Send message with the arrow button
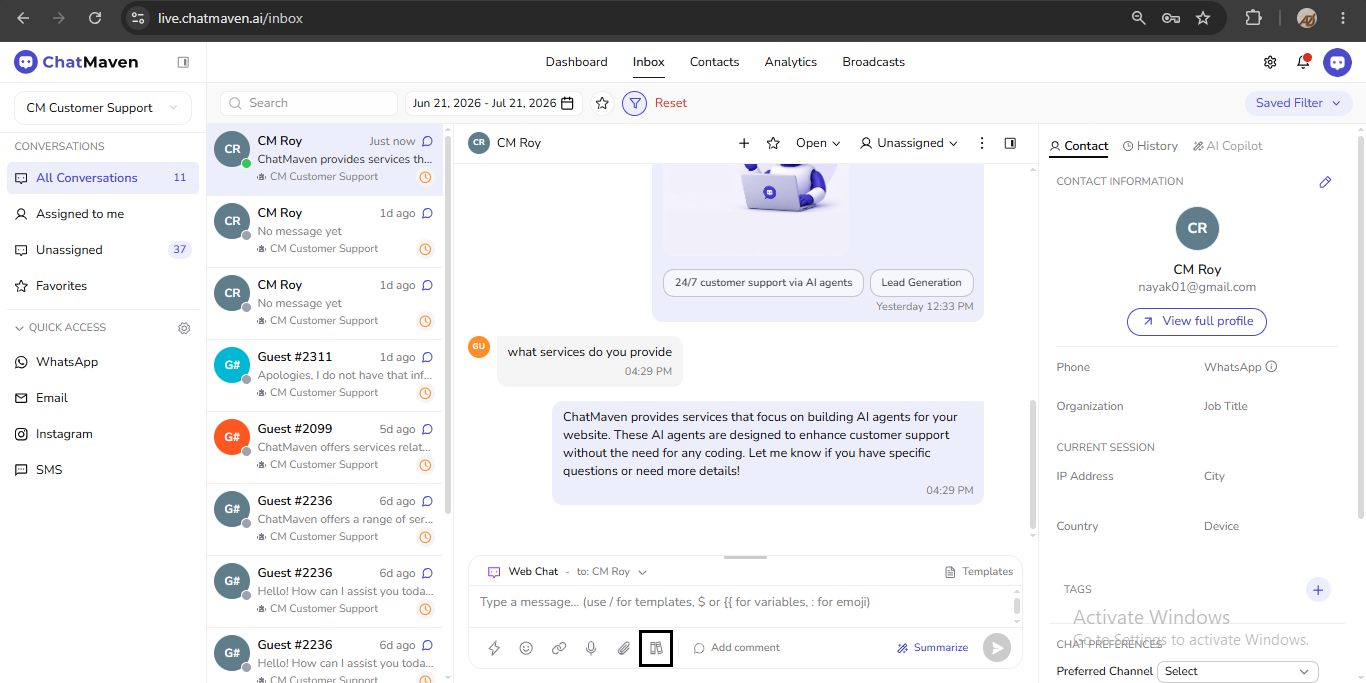This screenshot has height=683, width=1366. coord(996,648)
